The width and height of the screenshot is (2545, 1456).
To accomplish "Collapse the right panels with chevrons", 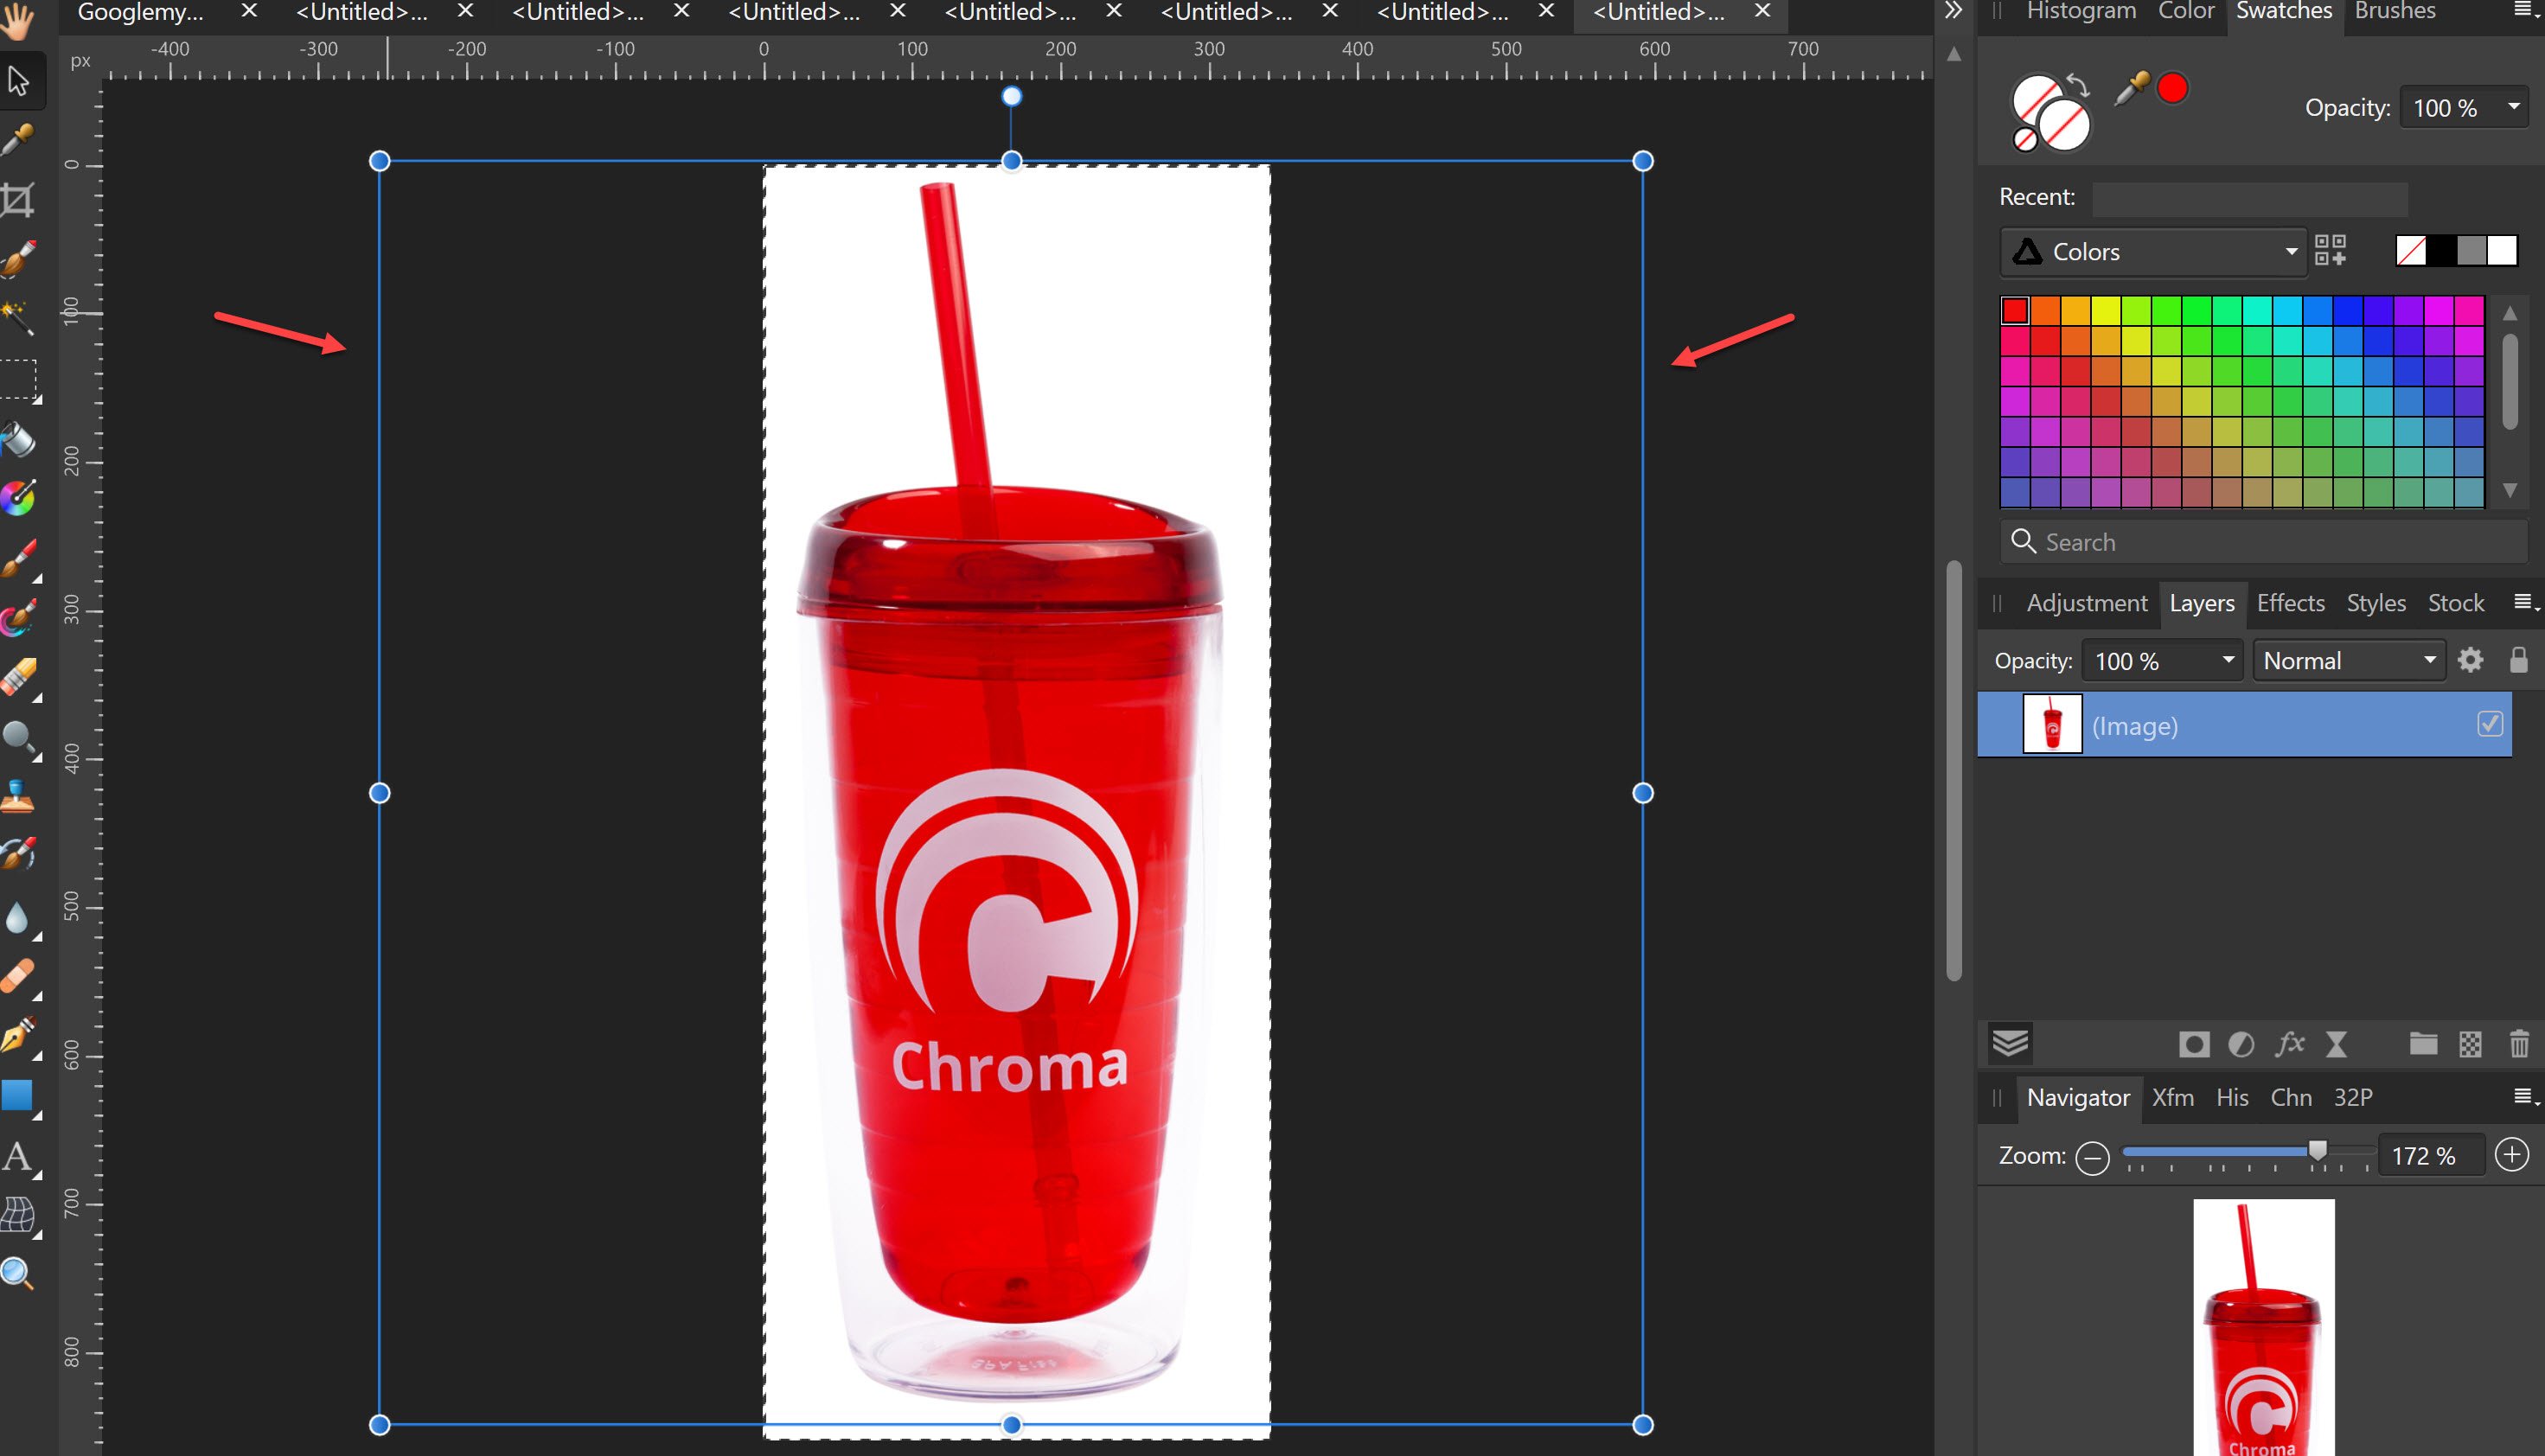I will pos(1953,11).
